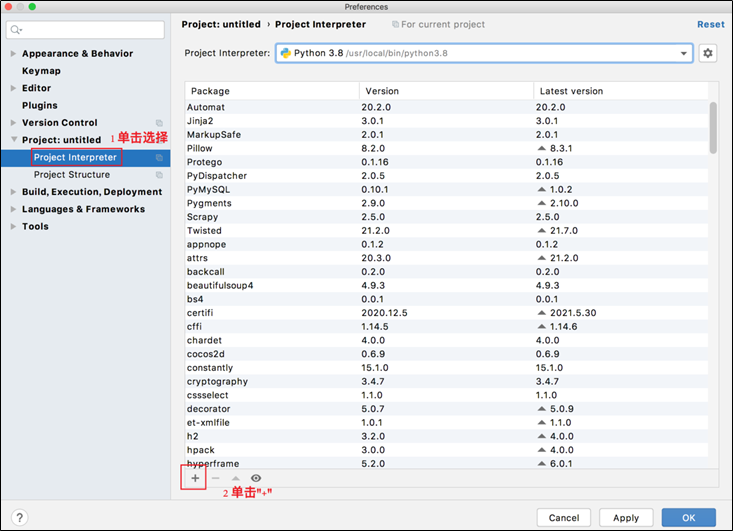The height and width of the screenshot is (531, 733).
Task: Expand Build, Execution, Deployment section
Action: pyautogui.click(x=13, y=192)
